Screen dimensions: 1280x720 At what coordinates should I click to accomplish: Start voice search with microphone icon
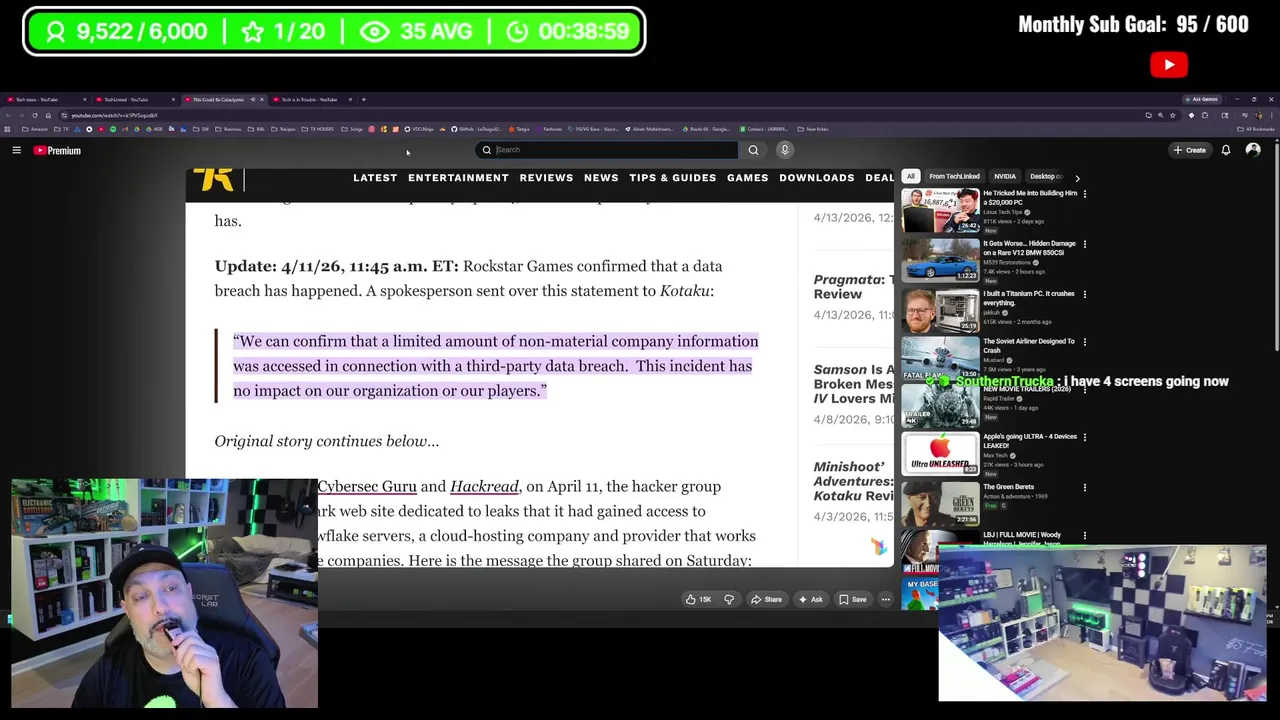click(785, 150)
